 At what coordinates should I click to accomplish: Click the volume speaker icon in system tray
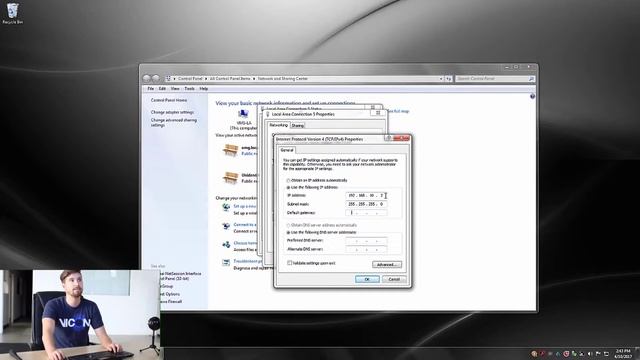coord(589,353)
